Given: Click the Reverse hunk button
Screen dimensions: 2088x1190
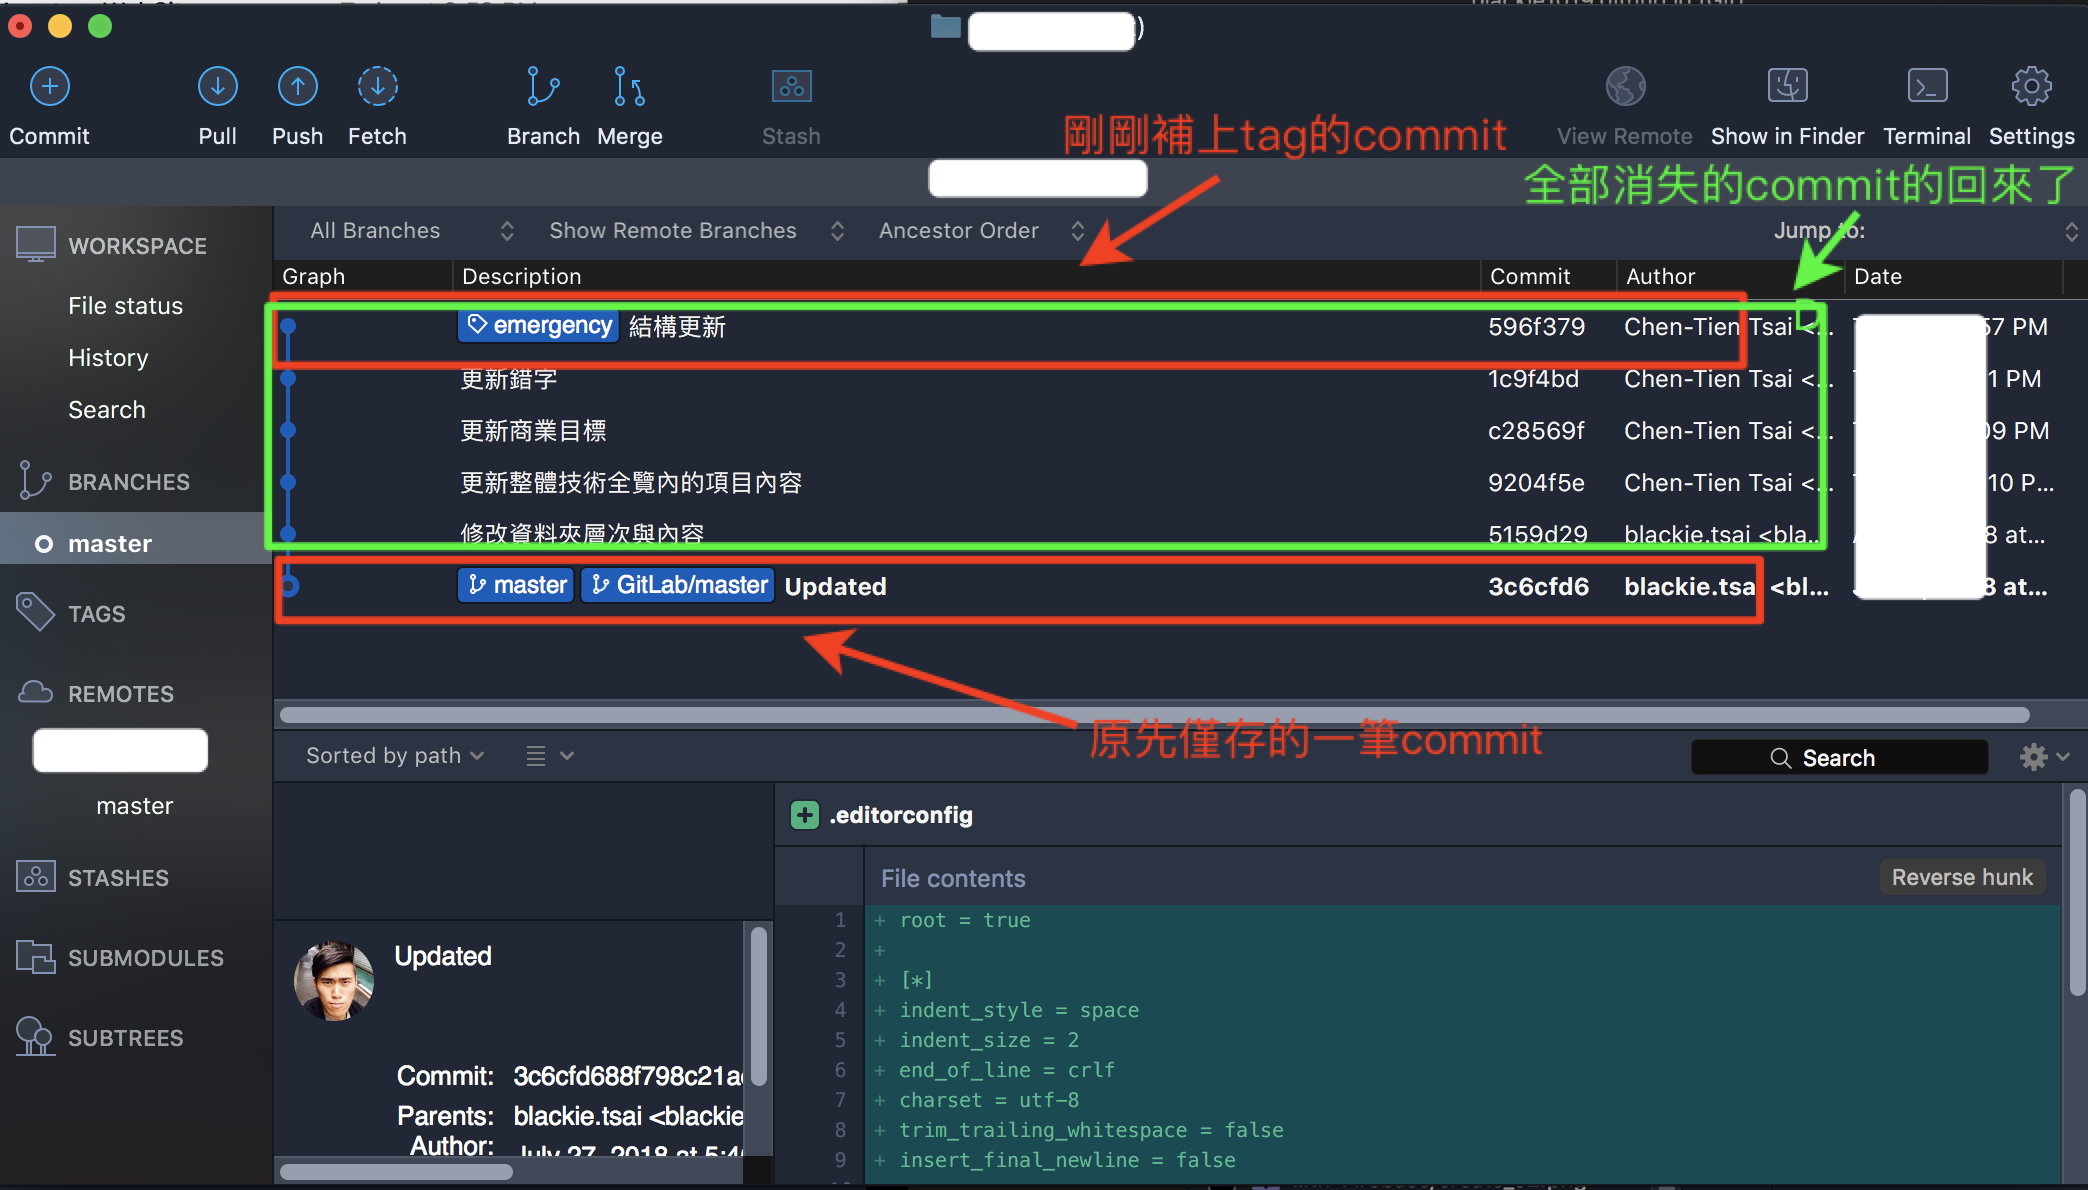Looking at the screenshot, I should pos(1962,878).
